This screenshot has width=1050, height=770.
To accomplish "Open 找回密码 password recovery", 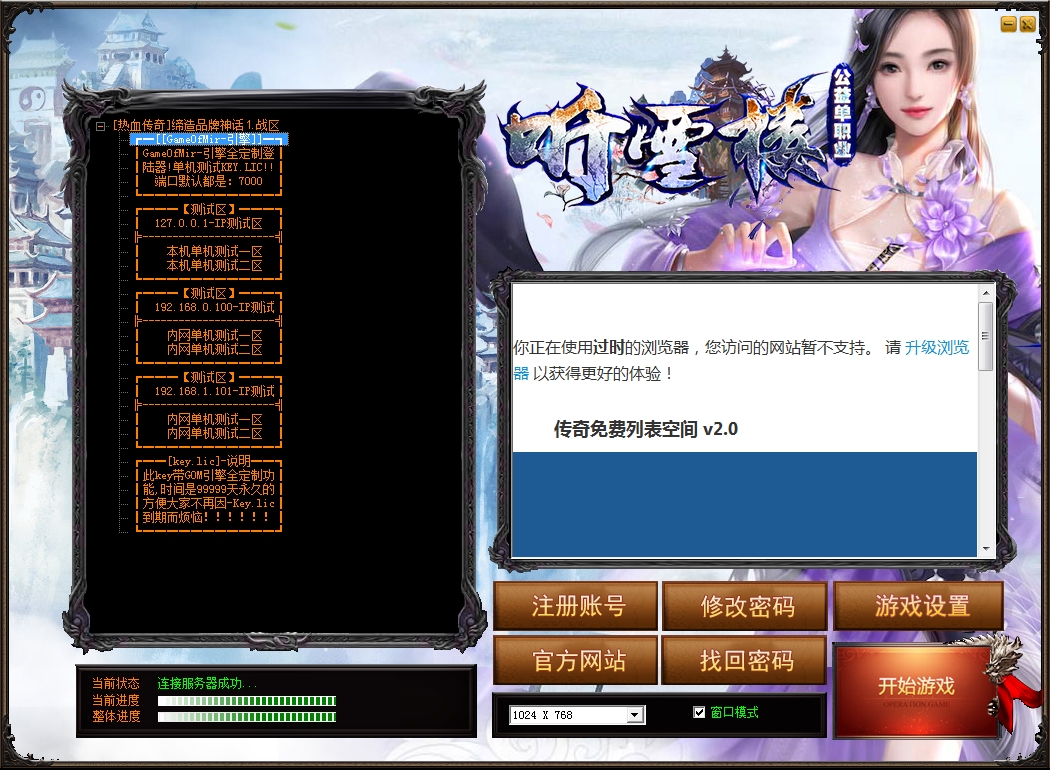I will pyautogui.click(x=745, y=660).
